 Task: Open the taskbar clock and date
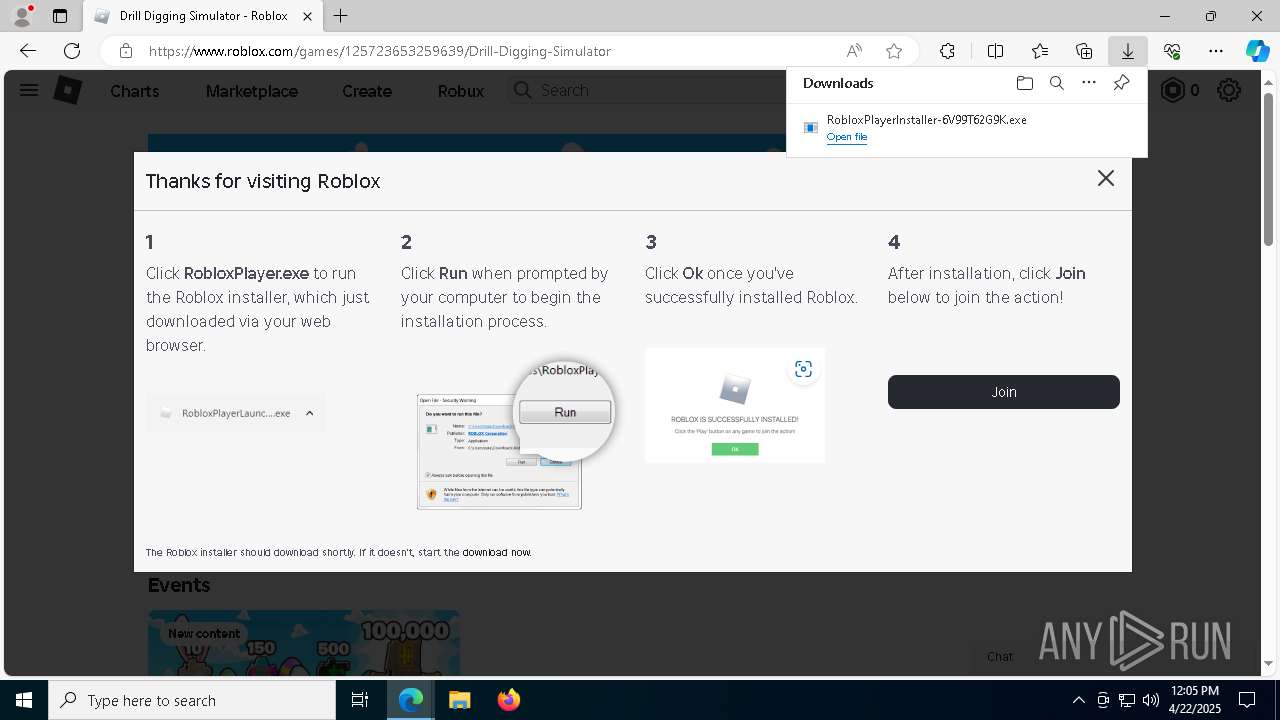click(1194, 700)
